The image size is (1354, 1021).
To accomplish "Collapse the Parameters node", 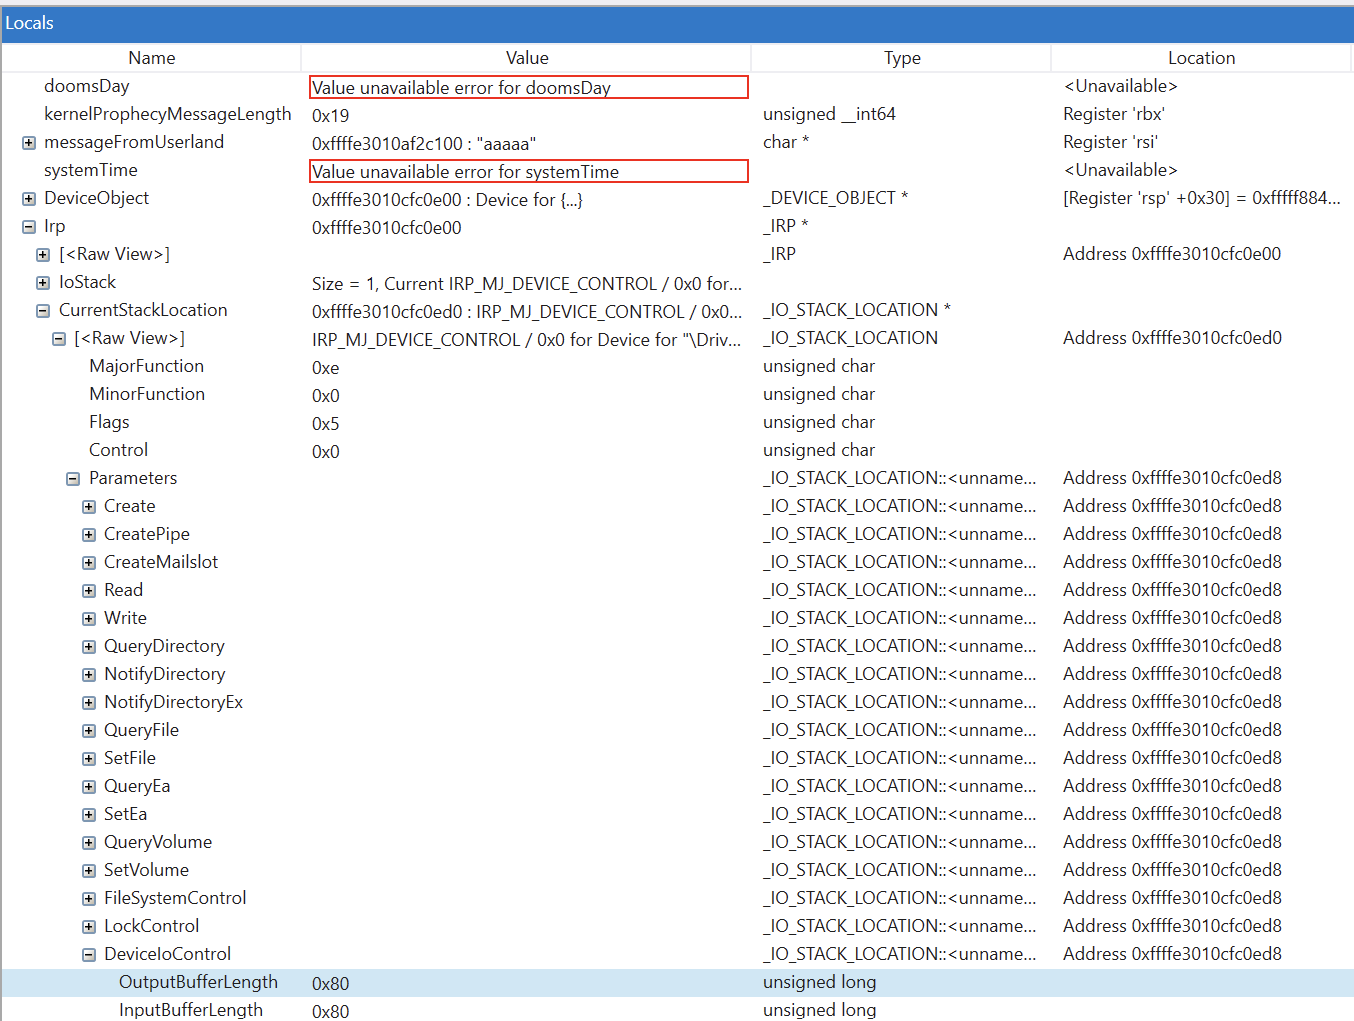I will pos(73,479).
